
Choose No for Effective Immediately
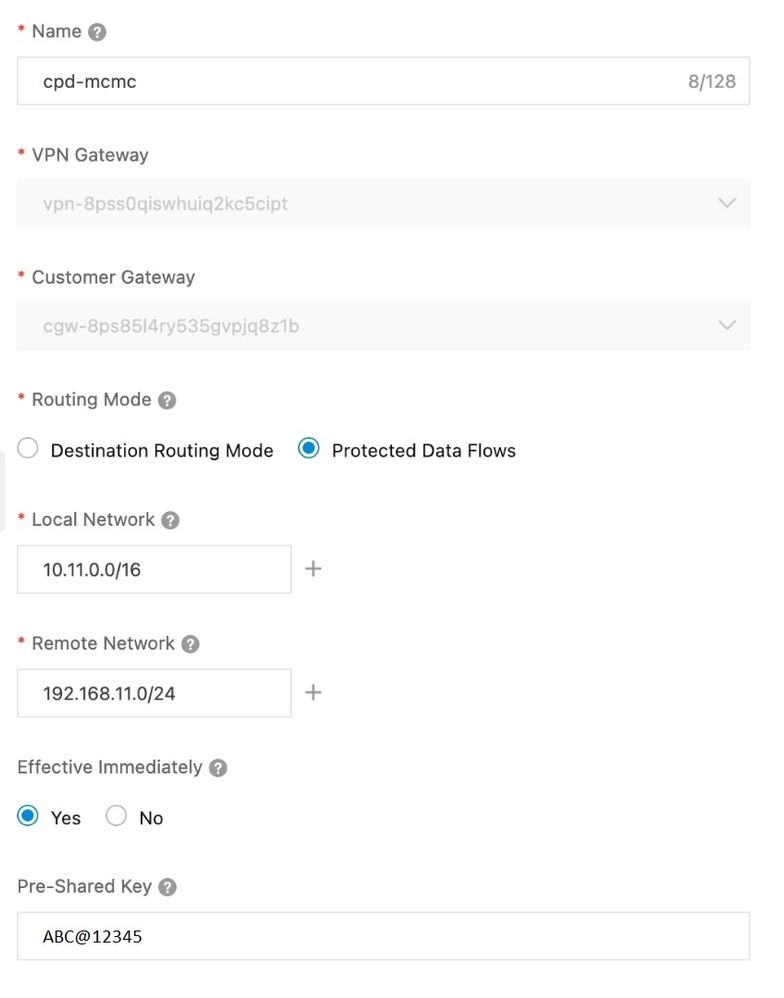coord(116,816)
